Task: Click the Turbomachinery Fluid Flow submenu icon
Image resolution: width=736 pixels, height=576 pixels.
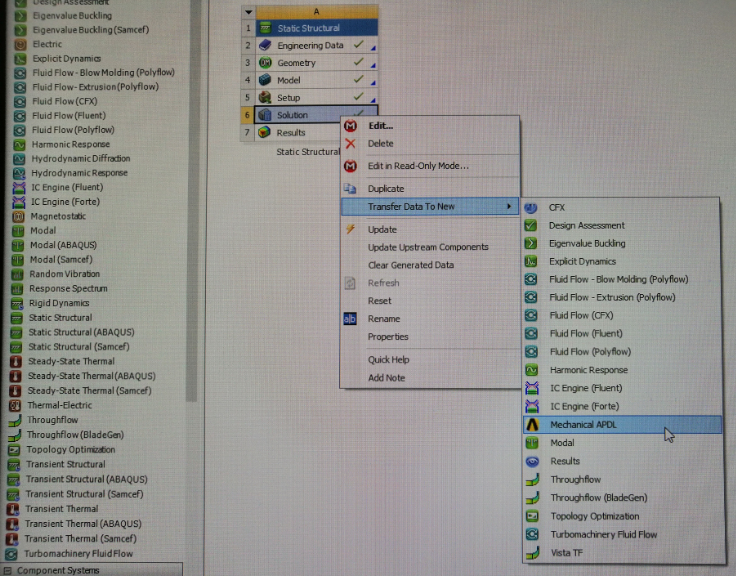Action: pyautogui.click(x=532, y=534)
